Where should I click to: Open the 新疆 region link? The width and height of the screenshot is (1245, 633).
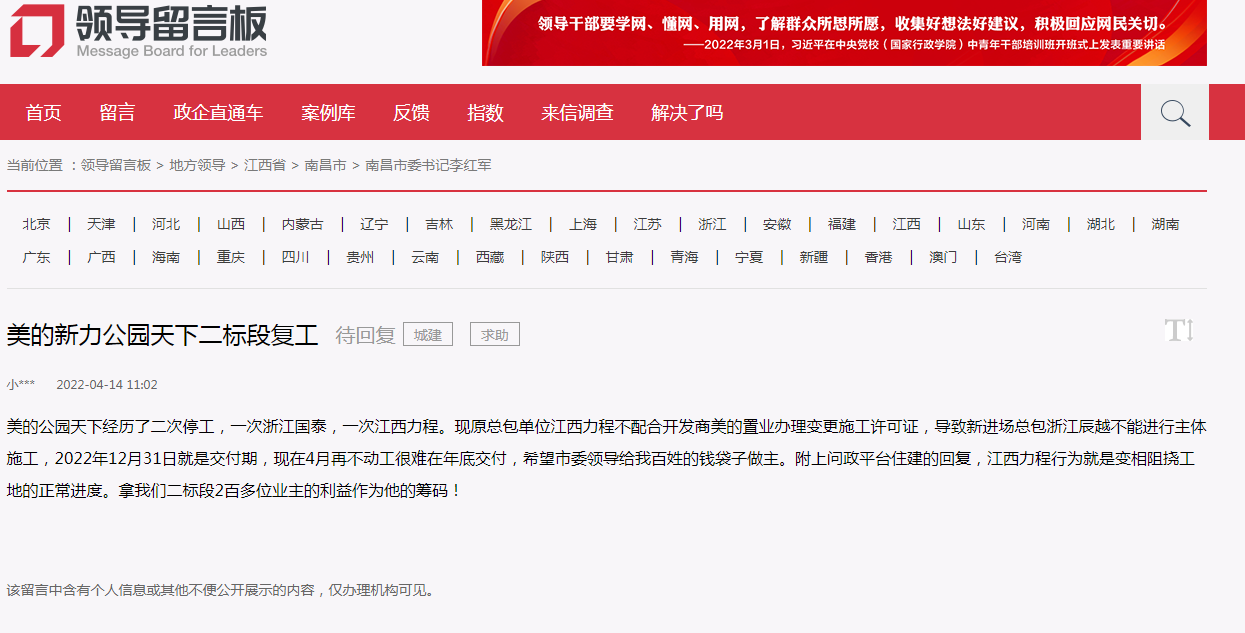(x=813, y=257)
